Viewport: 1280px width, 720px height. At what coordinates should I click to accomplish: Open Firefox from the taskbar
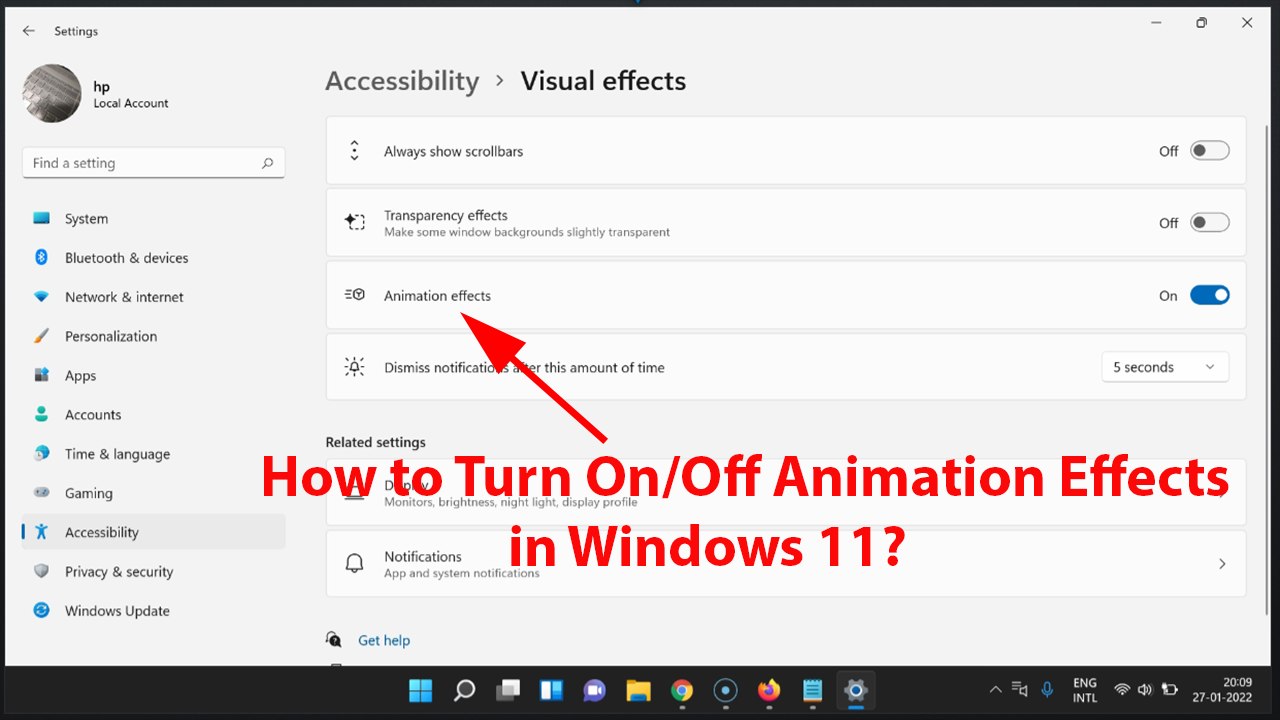click(769, 690)
